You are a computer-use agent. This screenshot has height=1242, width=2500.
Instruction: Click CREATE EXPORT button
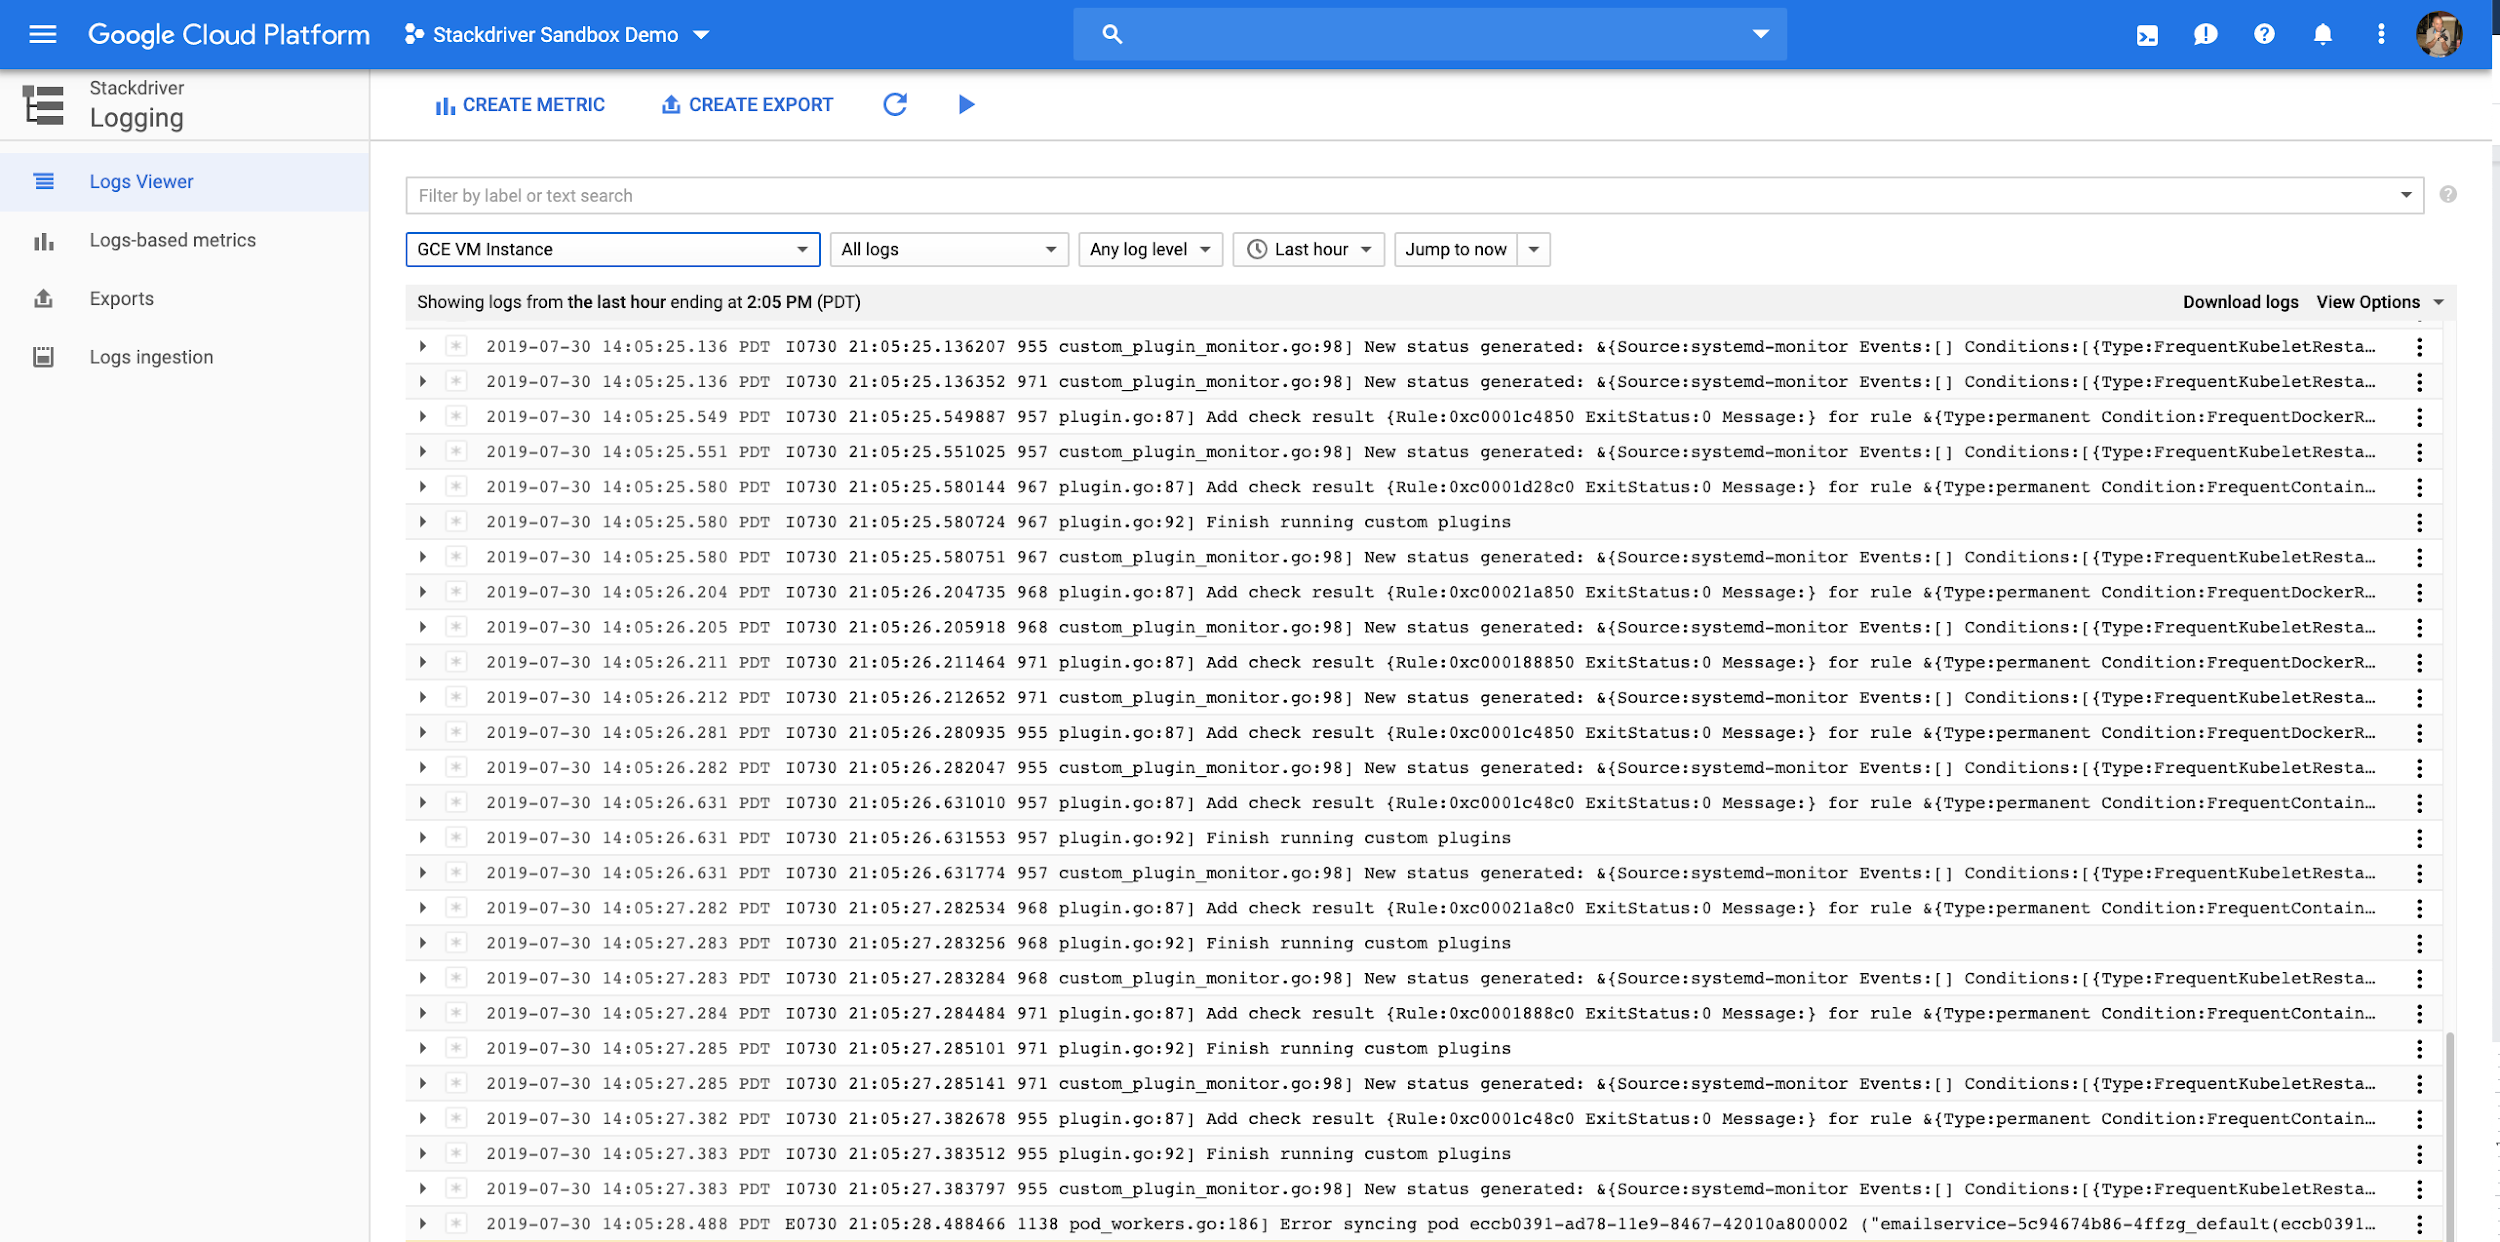(x=747, y=105)
